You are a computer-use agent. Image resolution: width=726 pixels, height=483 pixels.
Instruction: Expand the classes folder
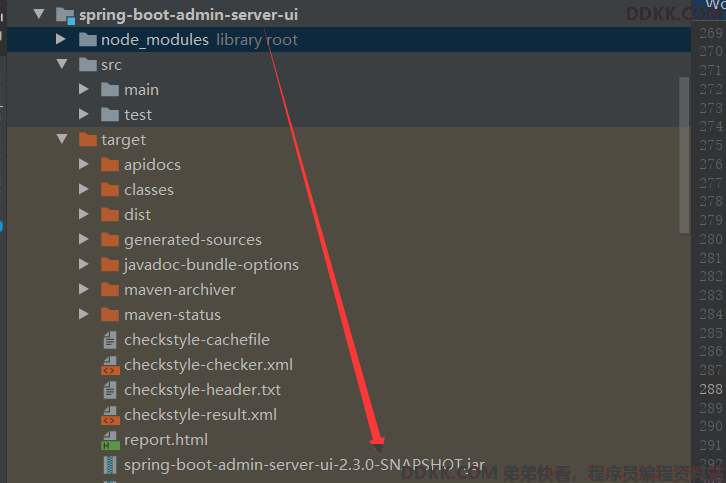[x=84, y=189]
